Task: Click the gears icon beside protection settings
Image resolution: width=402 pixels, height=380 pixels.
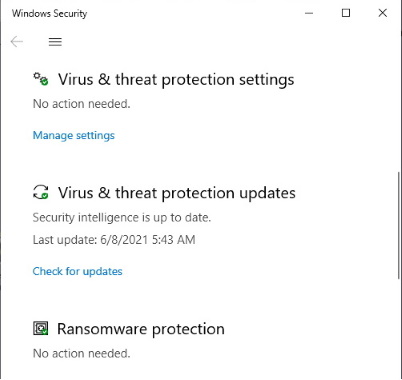Action: pos(41,79)
